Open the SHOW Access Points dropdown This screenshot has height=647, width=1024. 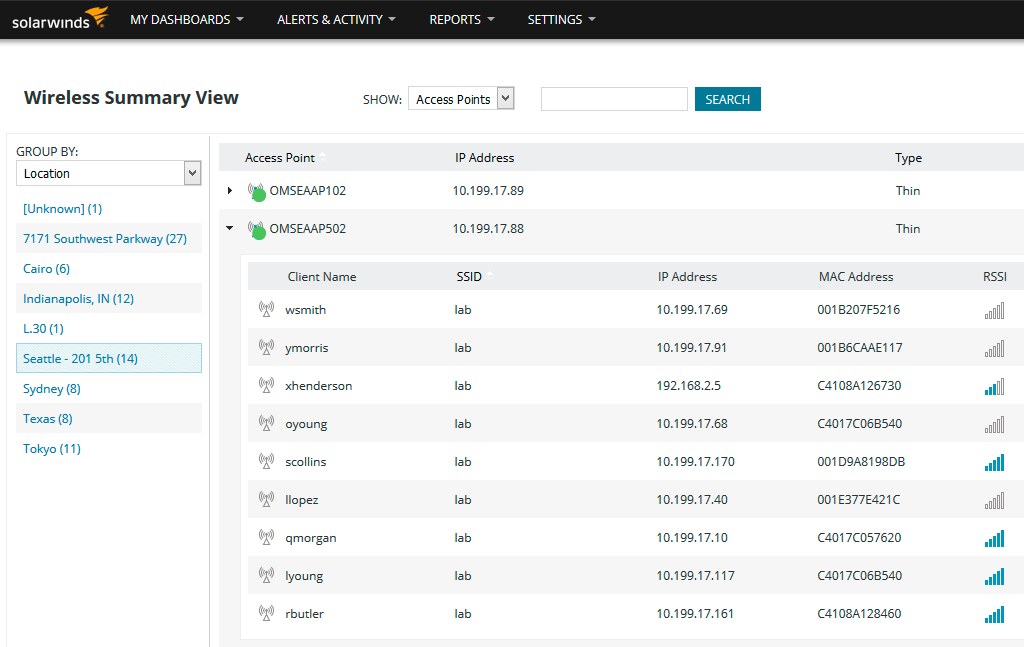[461, 99]
